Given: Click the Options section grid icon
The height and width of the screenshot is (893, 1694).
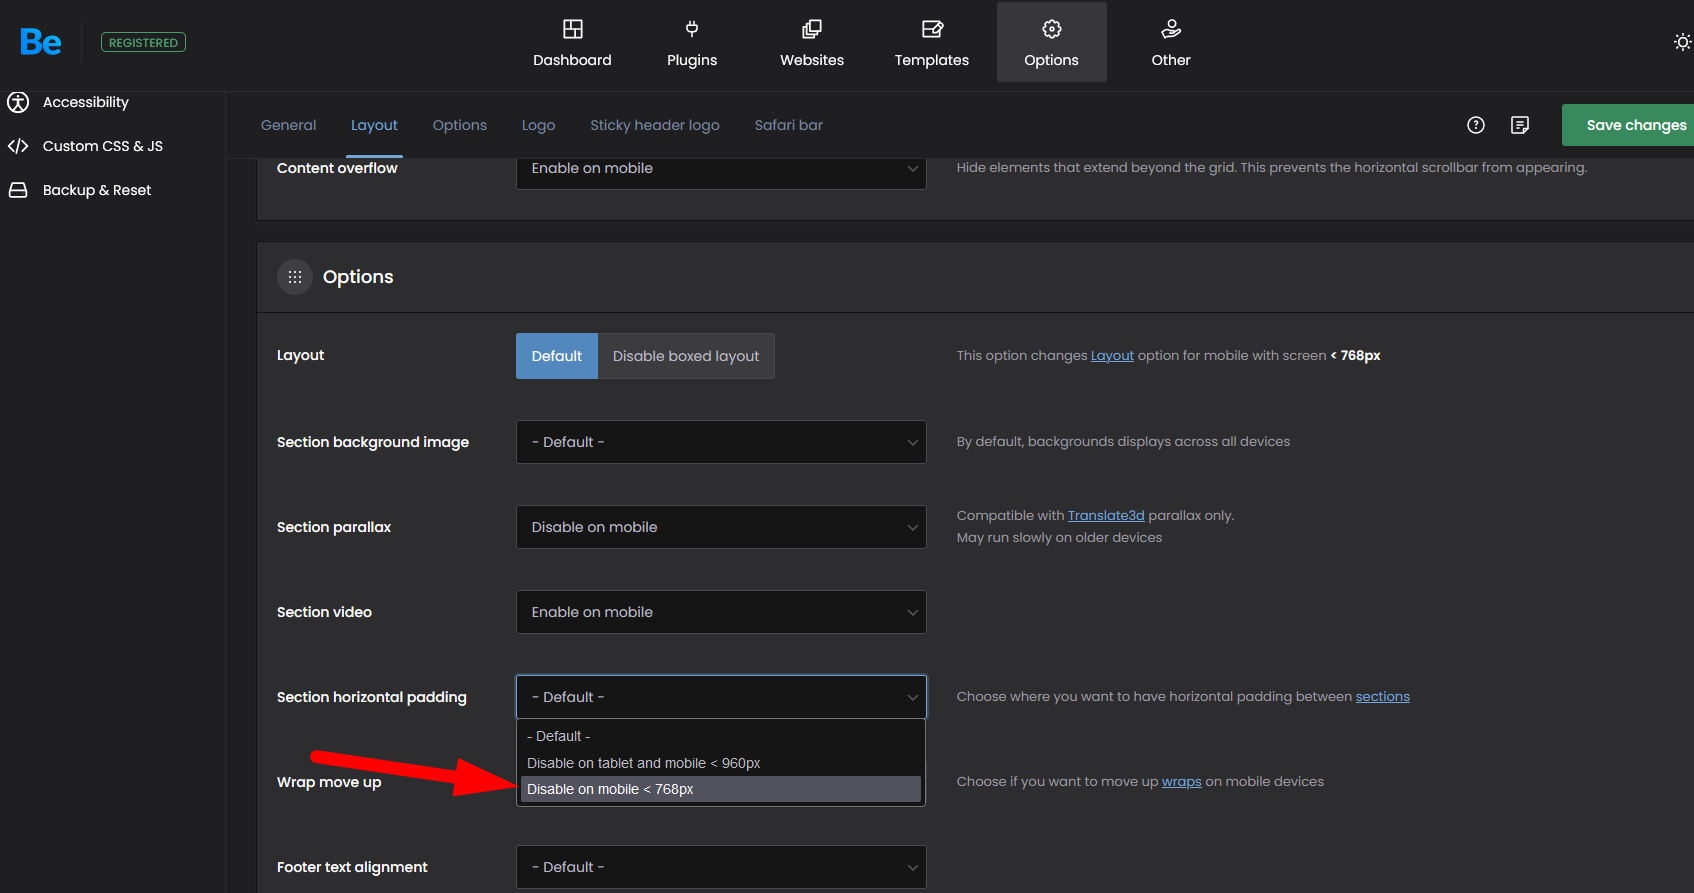Looking at the screenshot, I should (x=295, y=277).
